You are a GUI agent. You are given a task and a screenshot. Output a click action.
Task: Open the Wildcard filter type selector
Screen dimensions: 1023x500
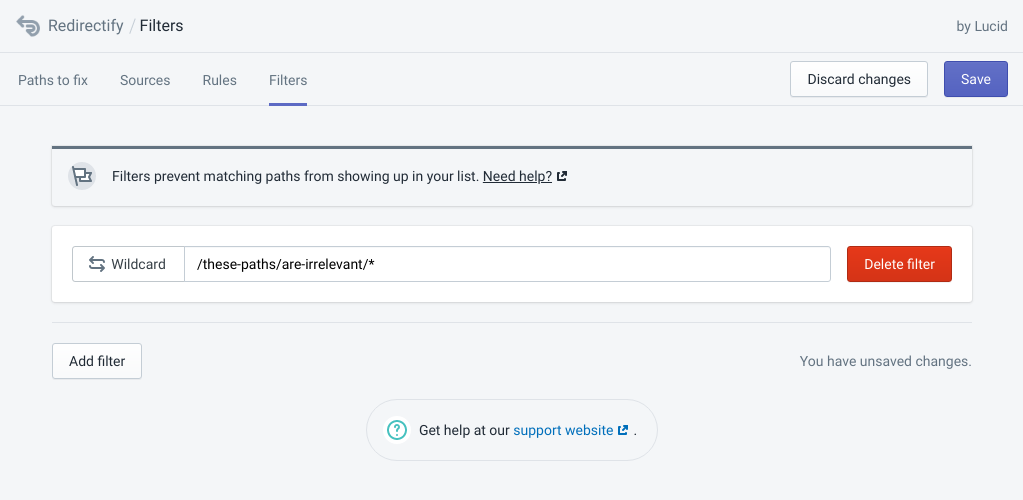129,264
